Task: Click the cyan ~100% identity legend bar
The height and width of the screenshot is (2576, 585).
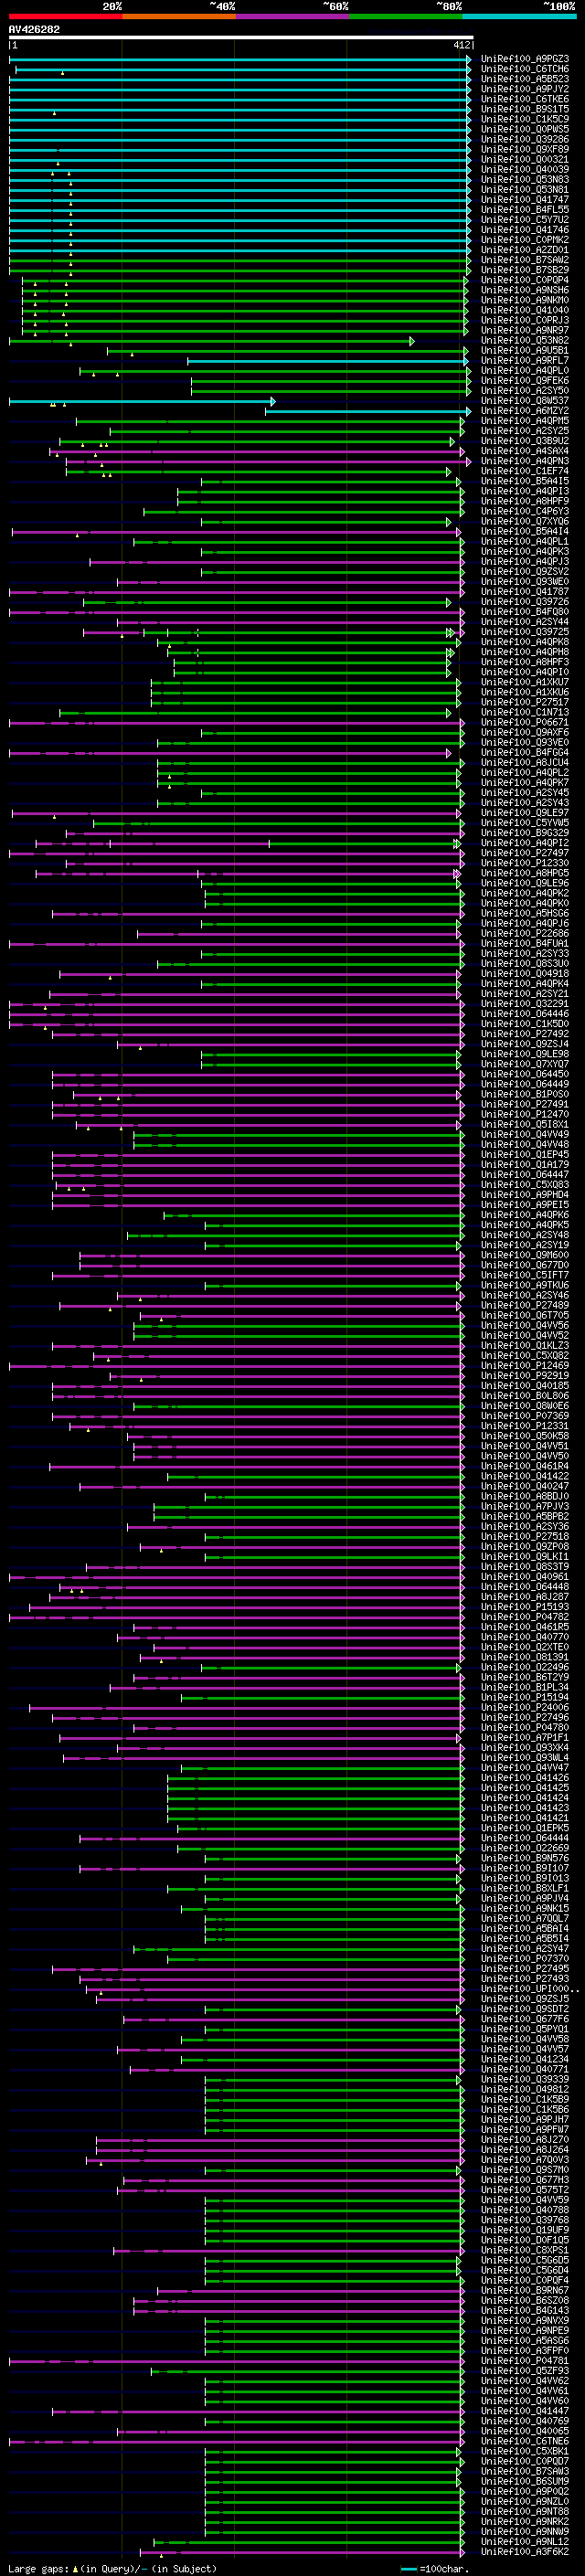Action: tap(519, 16)
